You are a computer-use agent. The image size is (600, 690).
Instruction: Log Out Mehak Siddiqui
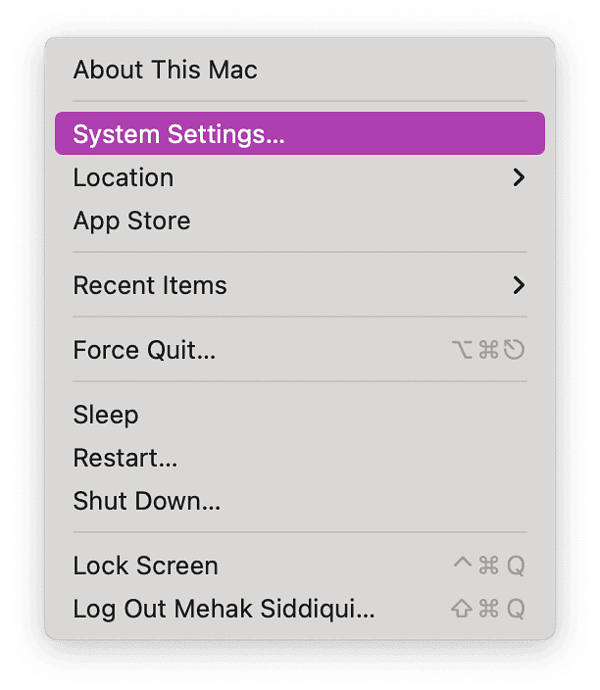tap(224, 609)
